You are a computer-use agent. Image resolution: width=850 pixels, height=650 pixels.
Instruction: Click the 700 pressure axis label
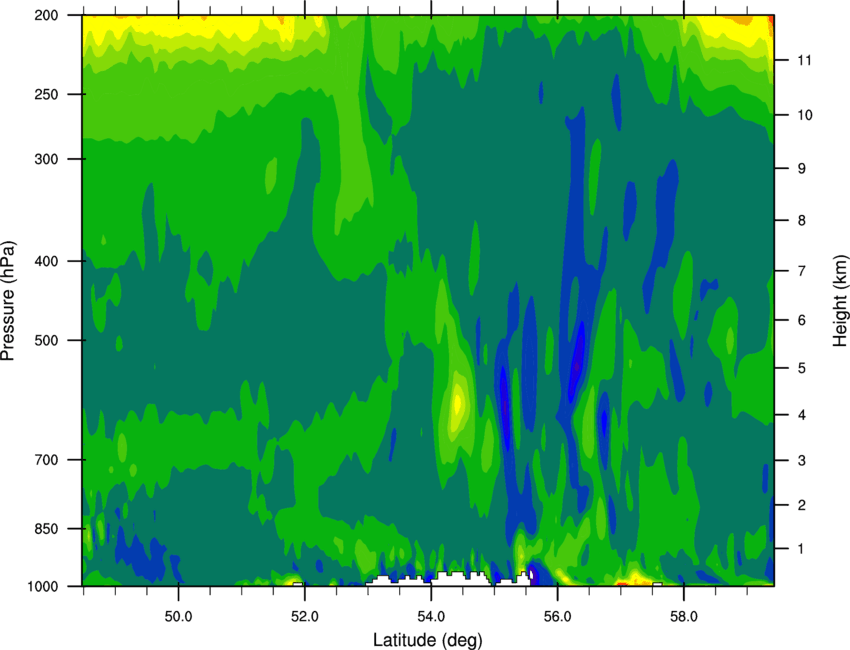tap(46, 460)
